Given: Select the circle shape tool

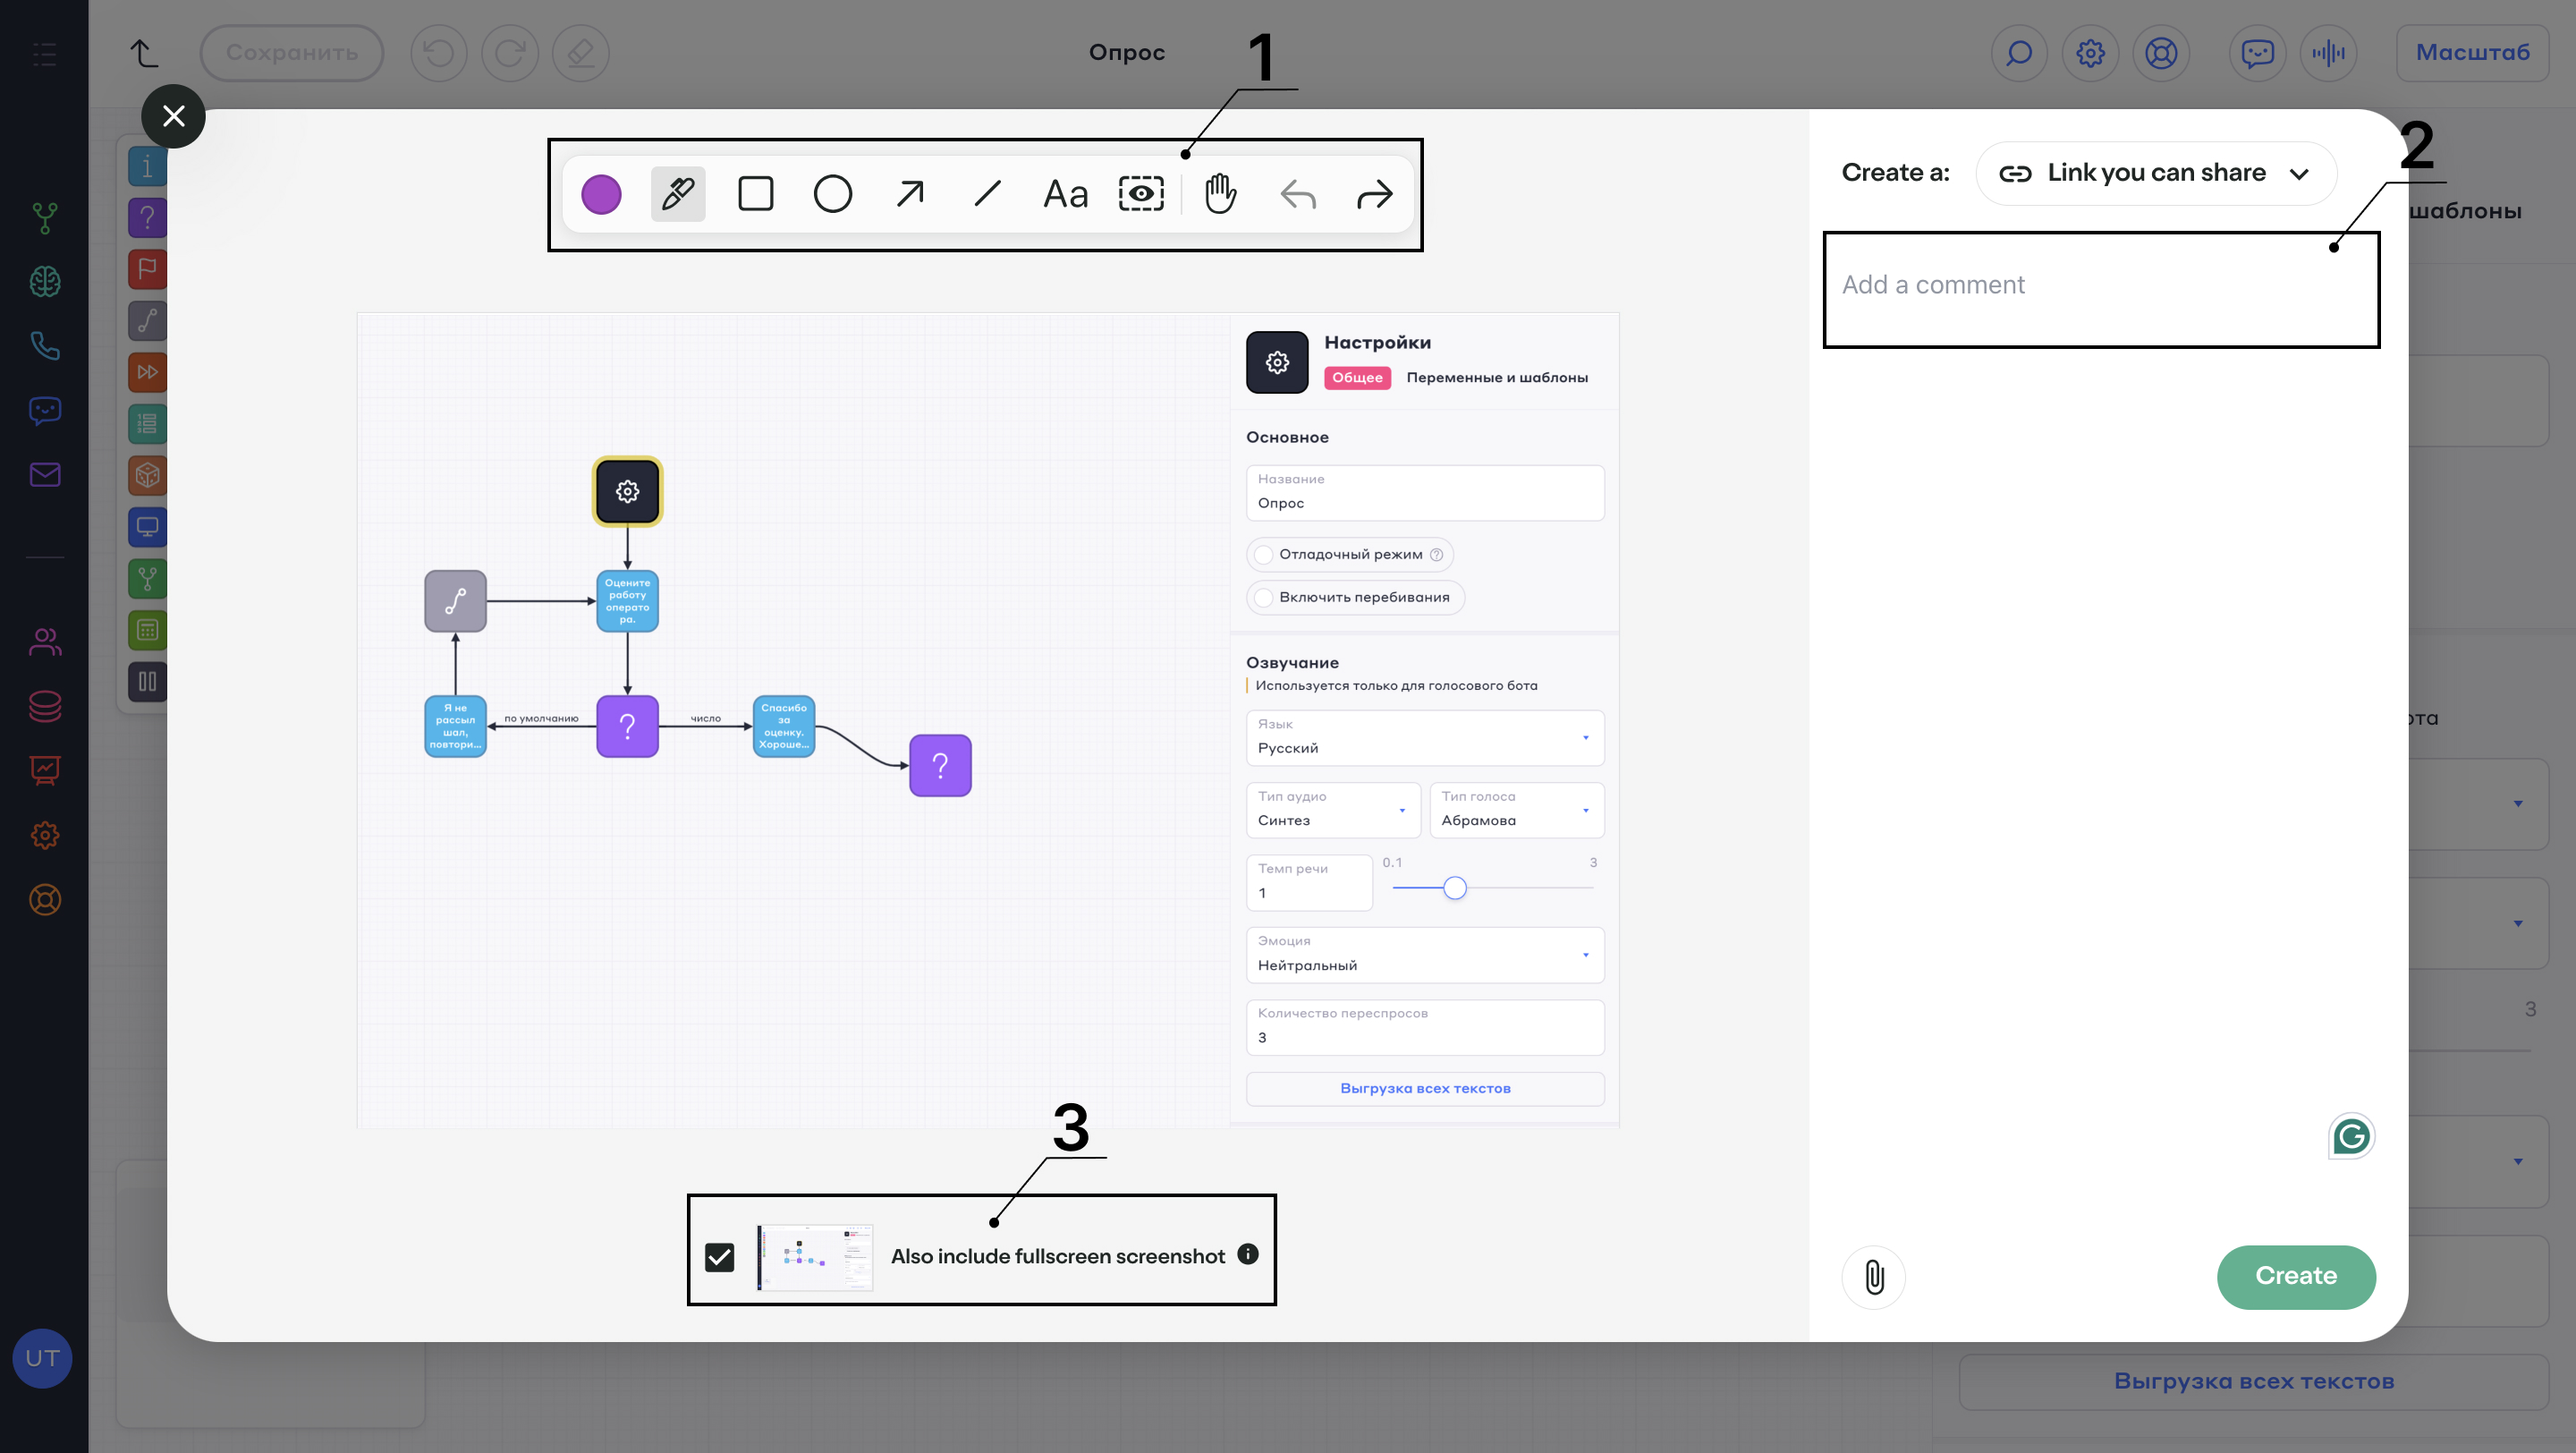Looking at the screenshot, I should click(x=832, y=194).
